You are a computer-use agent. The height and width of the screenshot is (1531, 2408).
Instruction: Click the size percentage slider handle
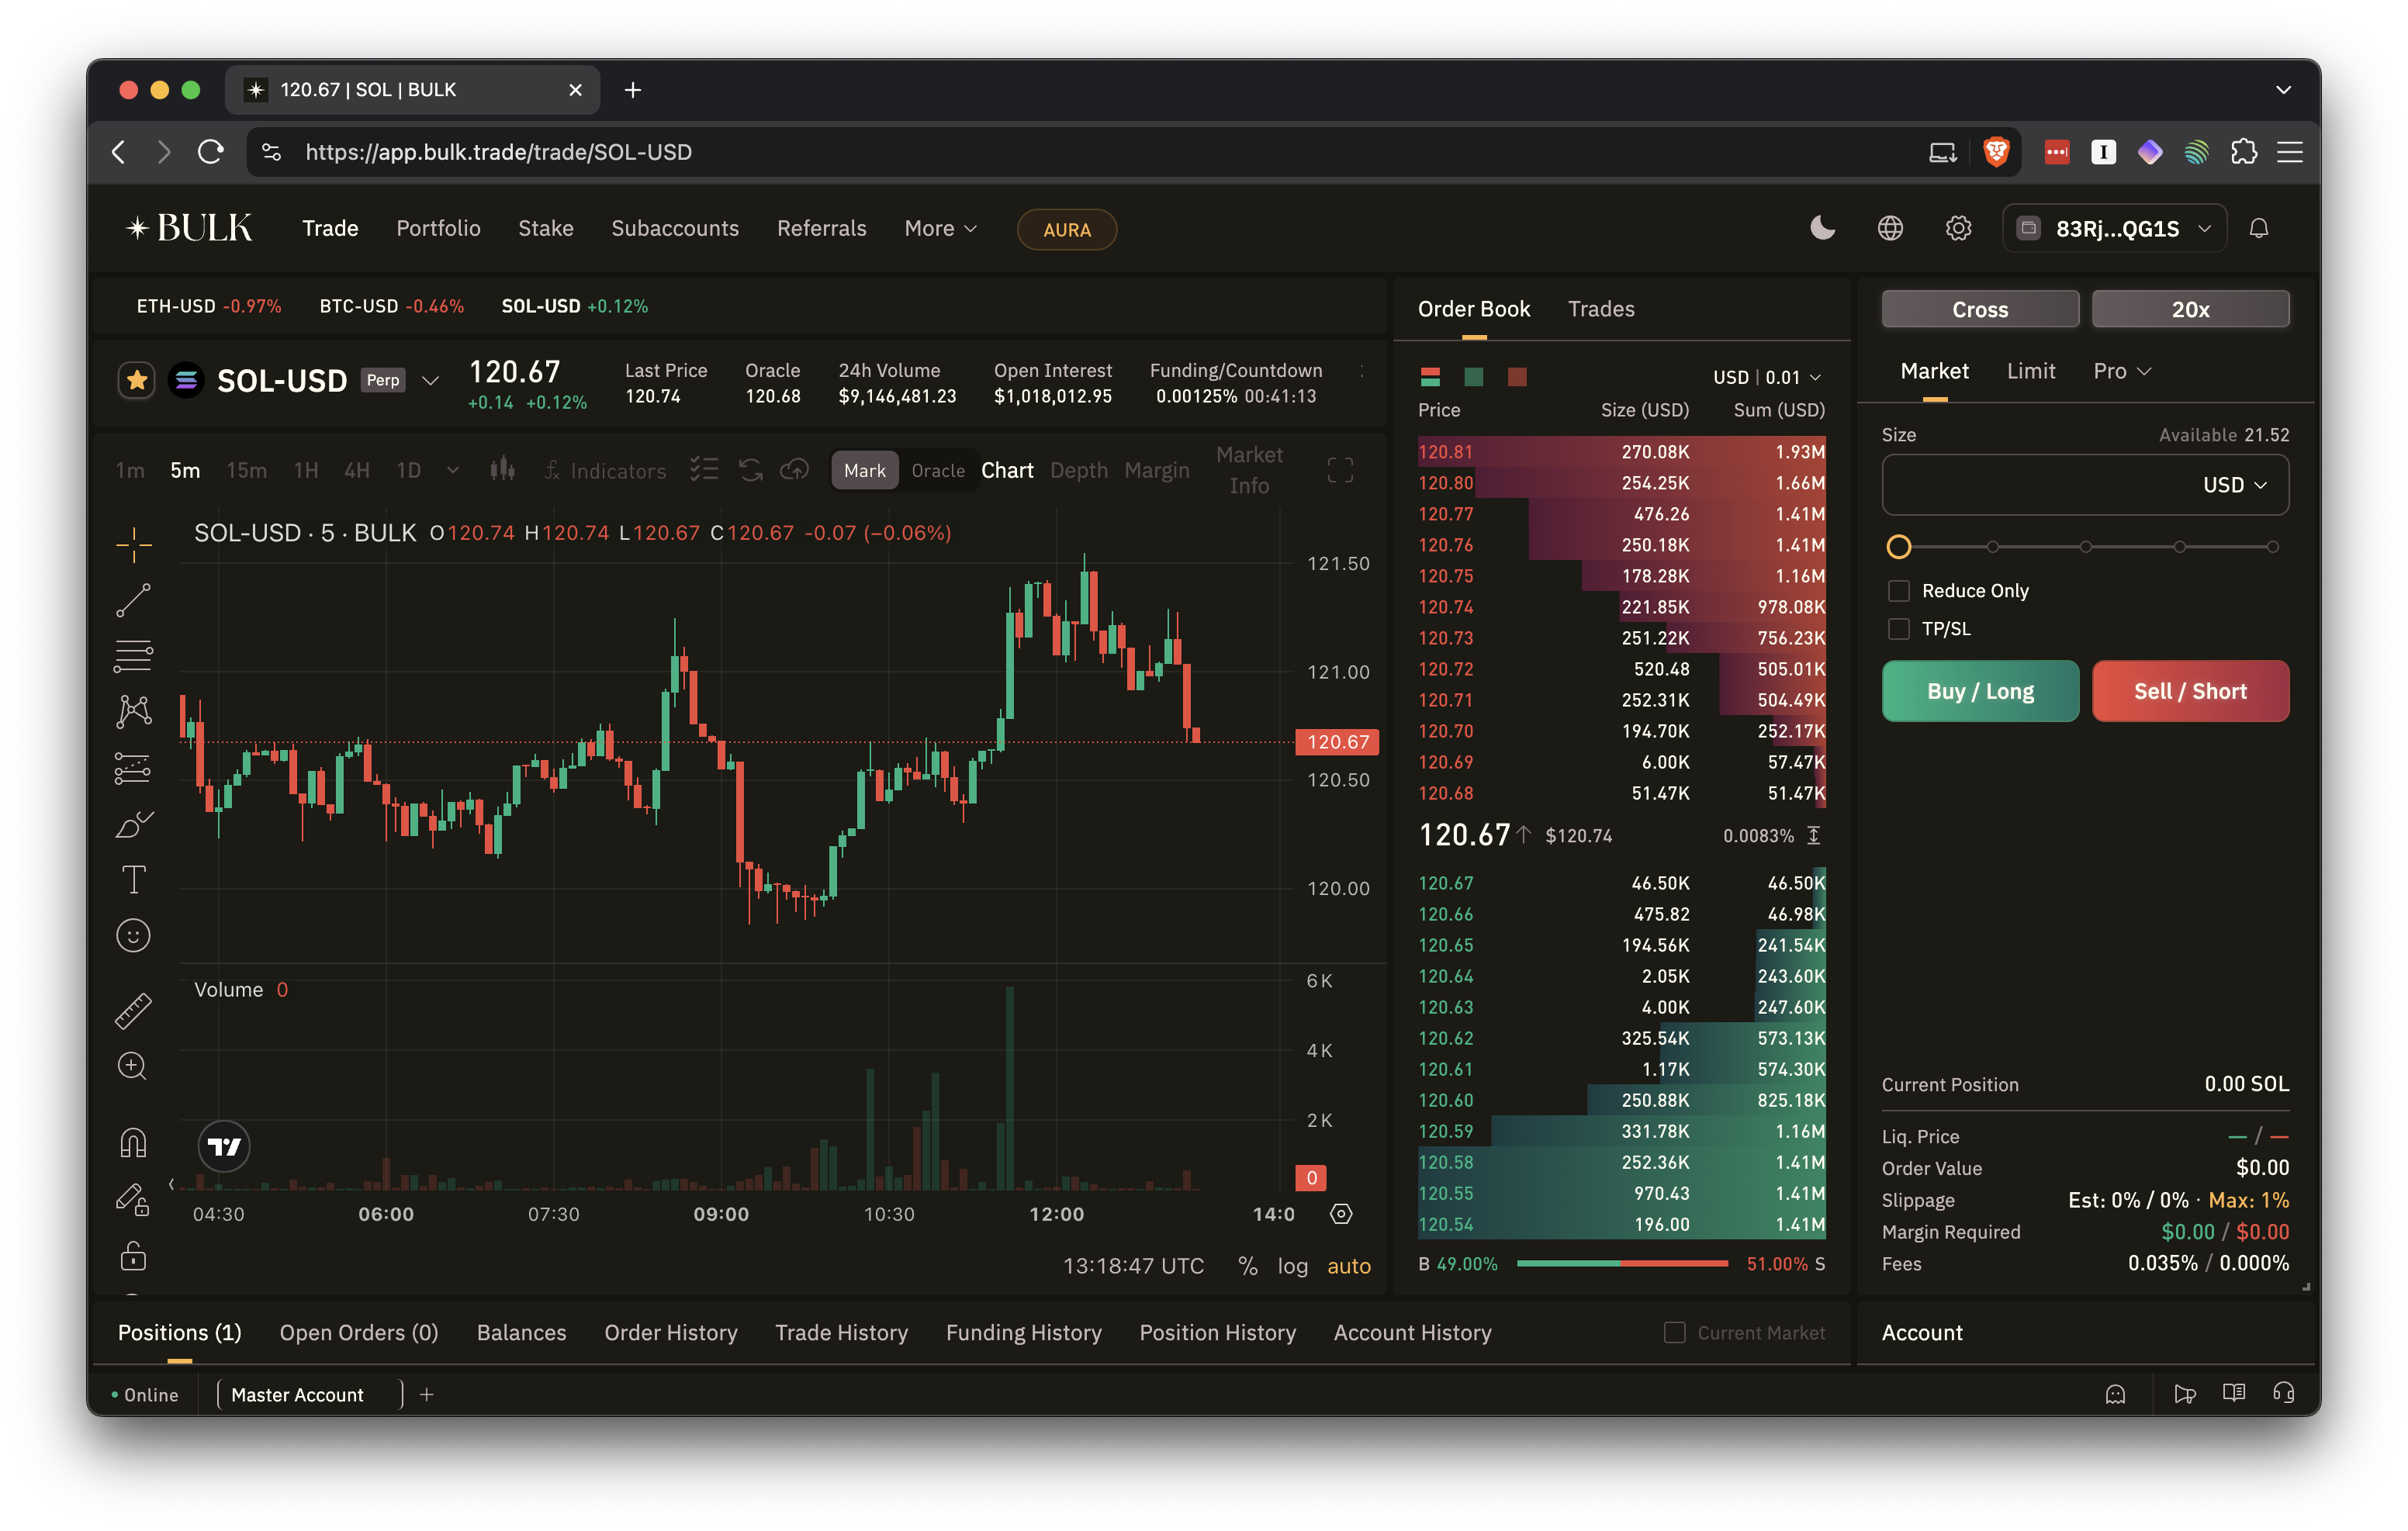point(1898,547)
